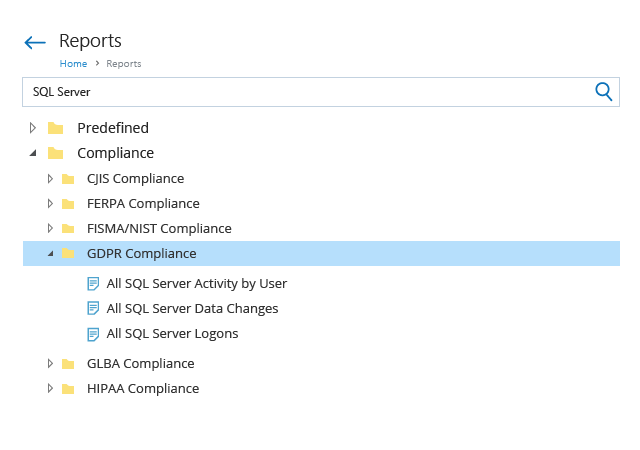This screenshot has height=450, width=640.
Task: Open All SQL Server Data Changes report
Action: pyautogui.click(x=192, y=309)
